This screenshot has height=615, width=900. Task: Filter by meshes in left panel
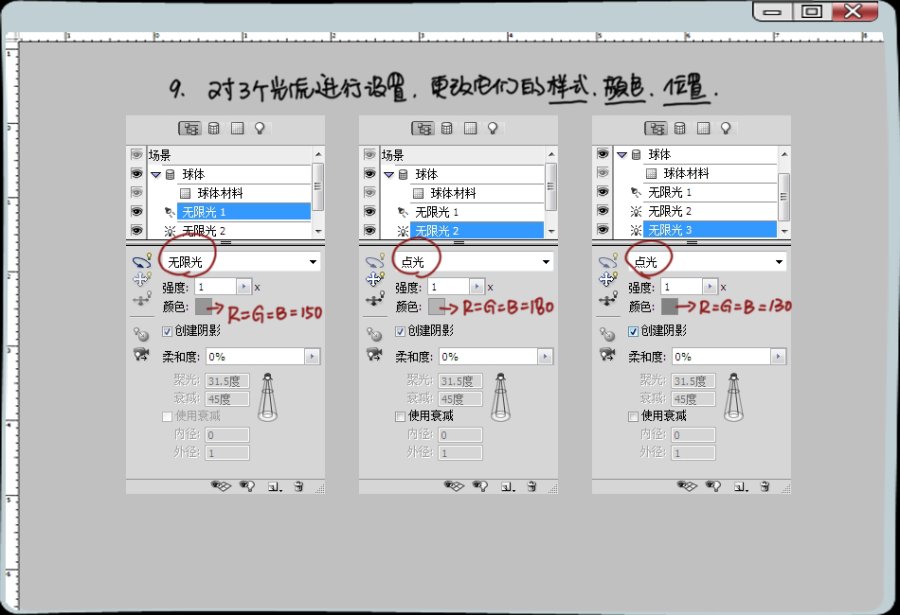click(x=214, y=128)
